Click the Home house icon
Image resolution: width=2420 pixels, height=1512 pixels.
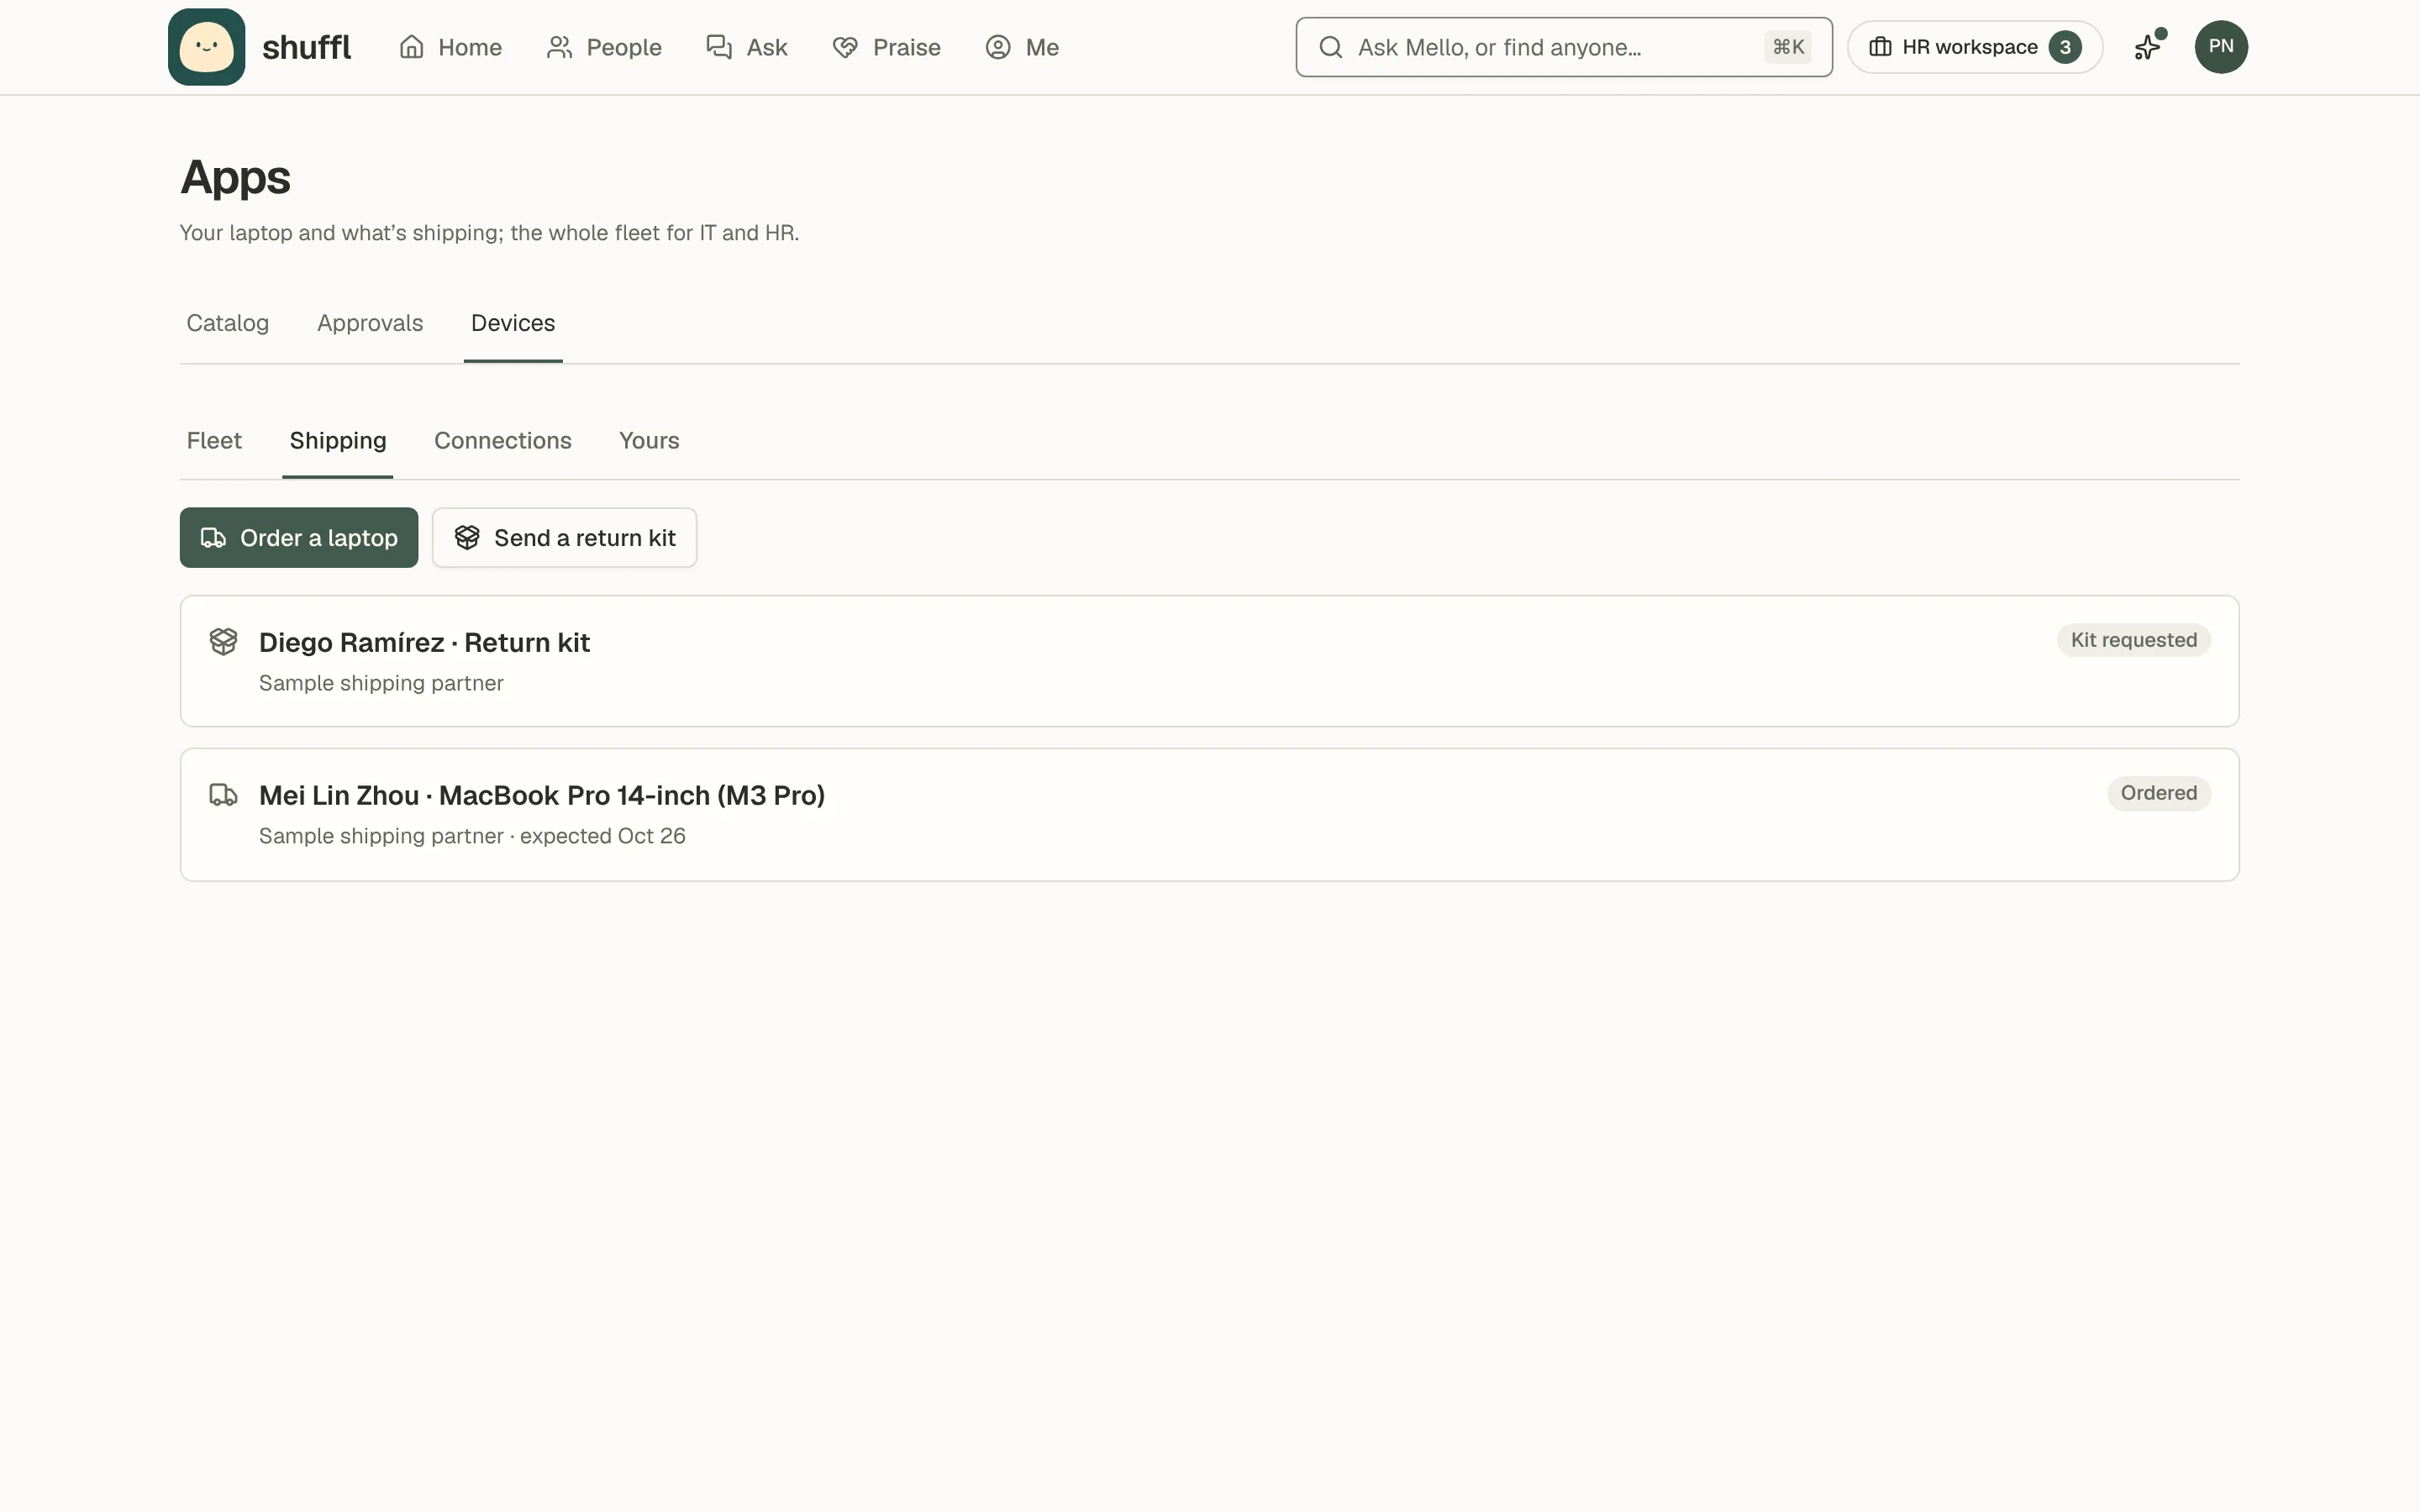click(x=412, y=47)
